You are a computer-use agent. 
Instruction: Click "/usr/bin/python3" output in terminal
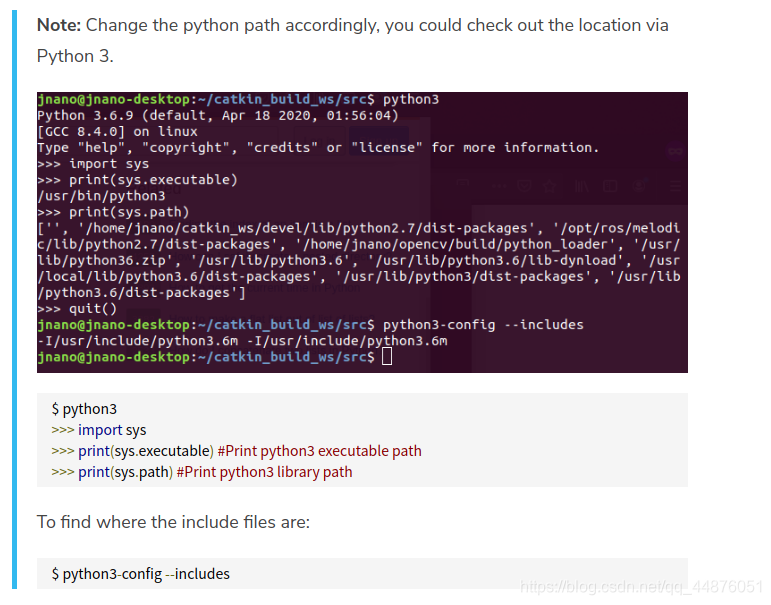(x=102, y=196)
